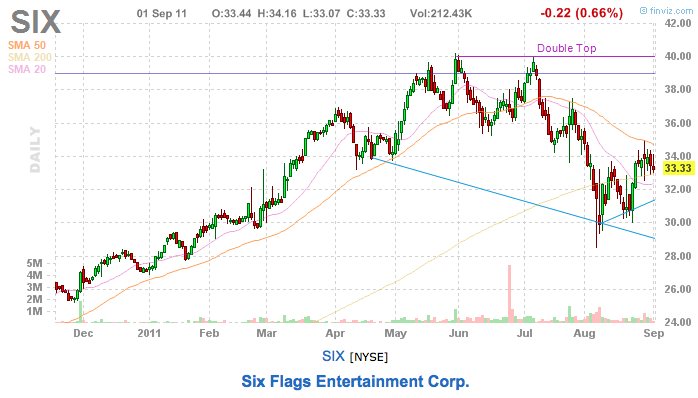Viewport: 698px width, 398px height.
Task: Click the high price 'H:34.16'
Action: 277,13
